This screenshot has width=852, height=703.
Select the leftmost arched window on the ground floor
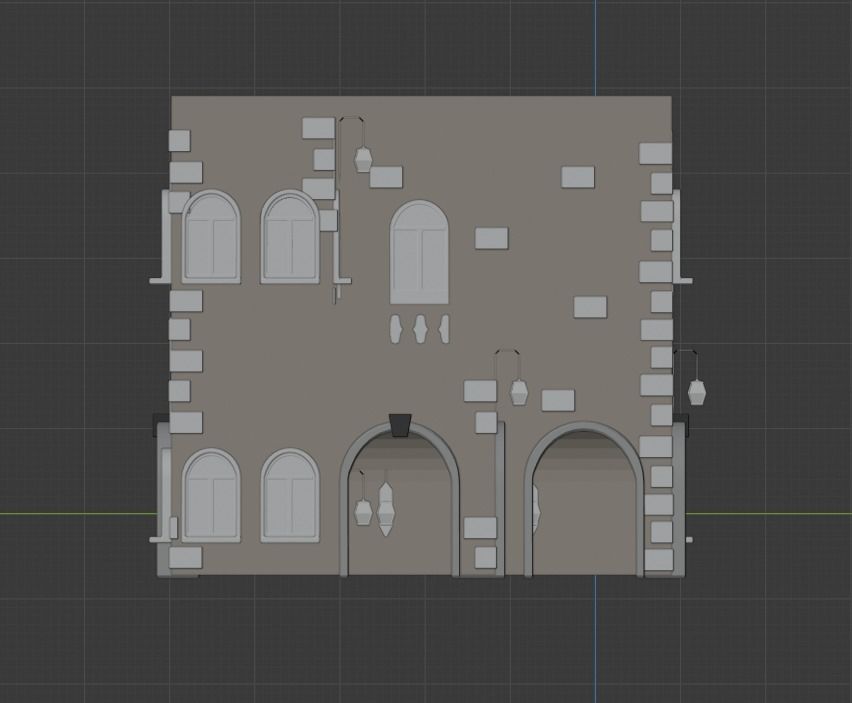211,495
